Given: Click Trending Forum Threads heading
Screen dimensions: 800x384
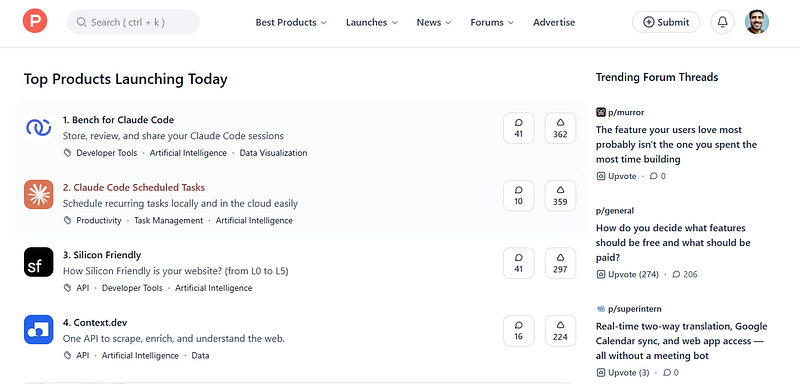Looking at the screenshot, I should coord(657,77).
